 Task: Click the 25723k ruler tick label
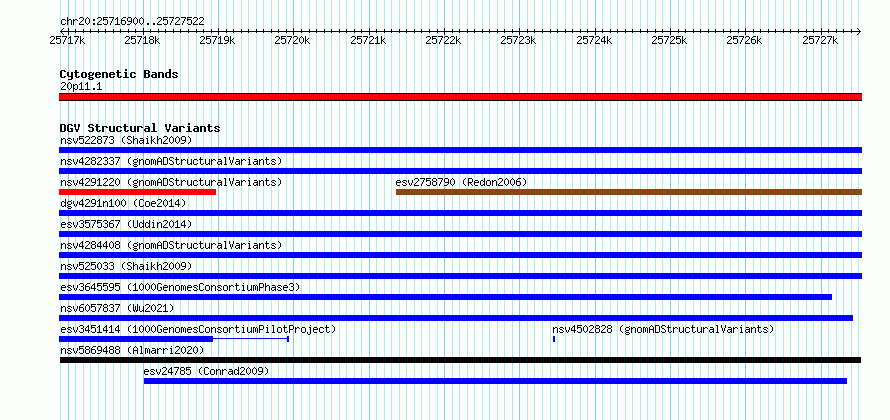[x=518, y=40]
